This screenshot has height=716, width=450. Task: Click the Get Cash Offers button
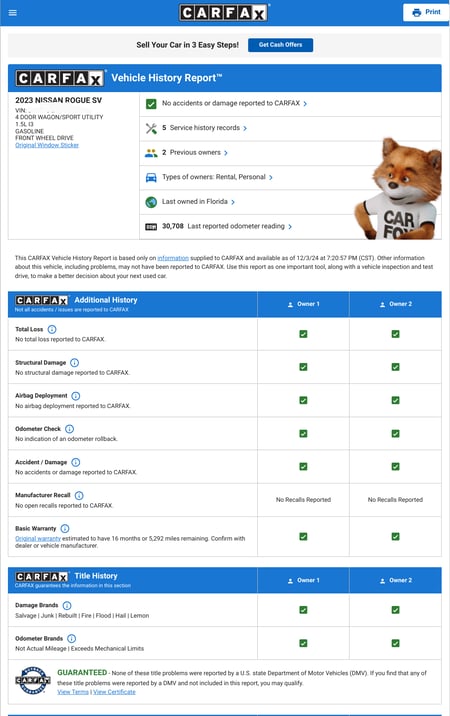[x=281, y=45]
